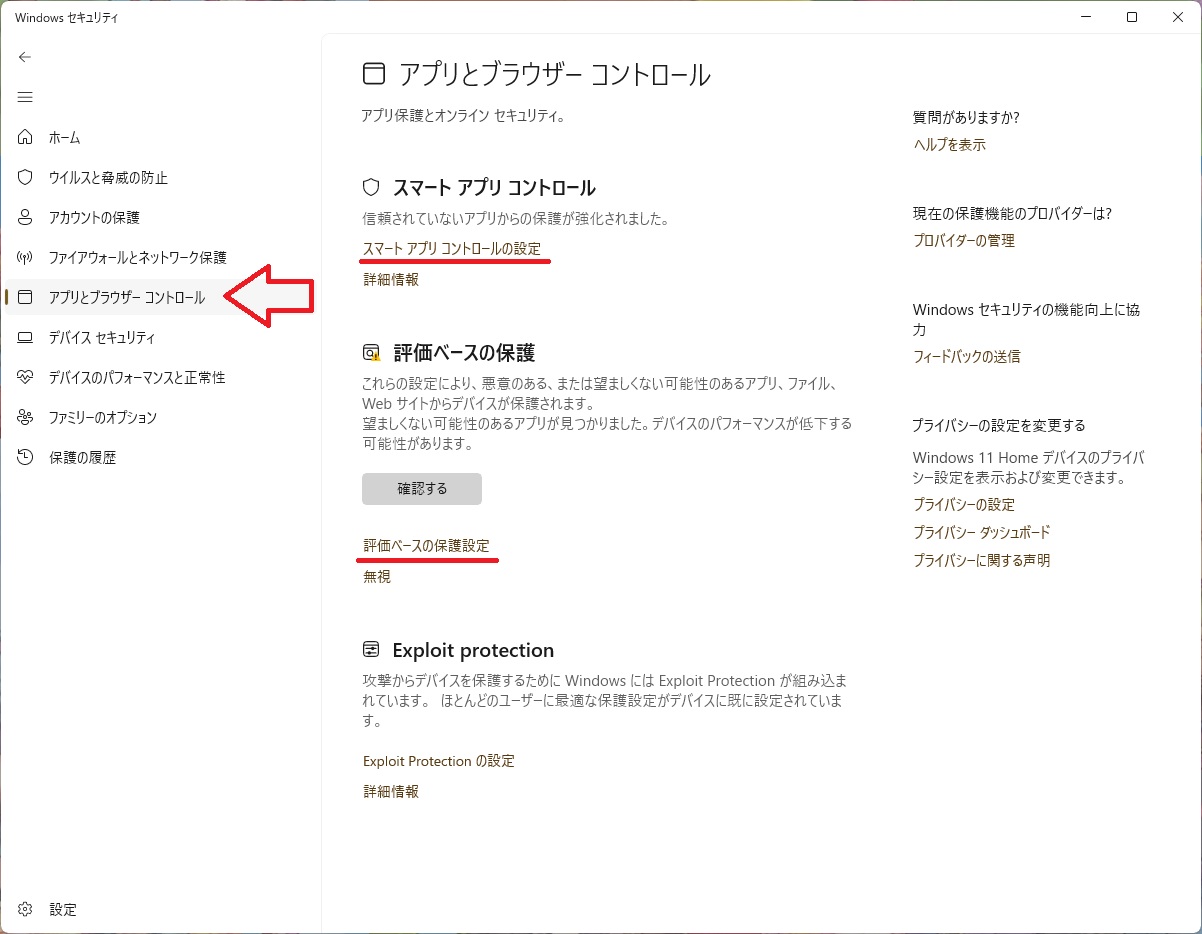Click the スマート アプリ コントロール shield icon

371,187
